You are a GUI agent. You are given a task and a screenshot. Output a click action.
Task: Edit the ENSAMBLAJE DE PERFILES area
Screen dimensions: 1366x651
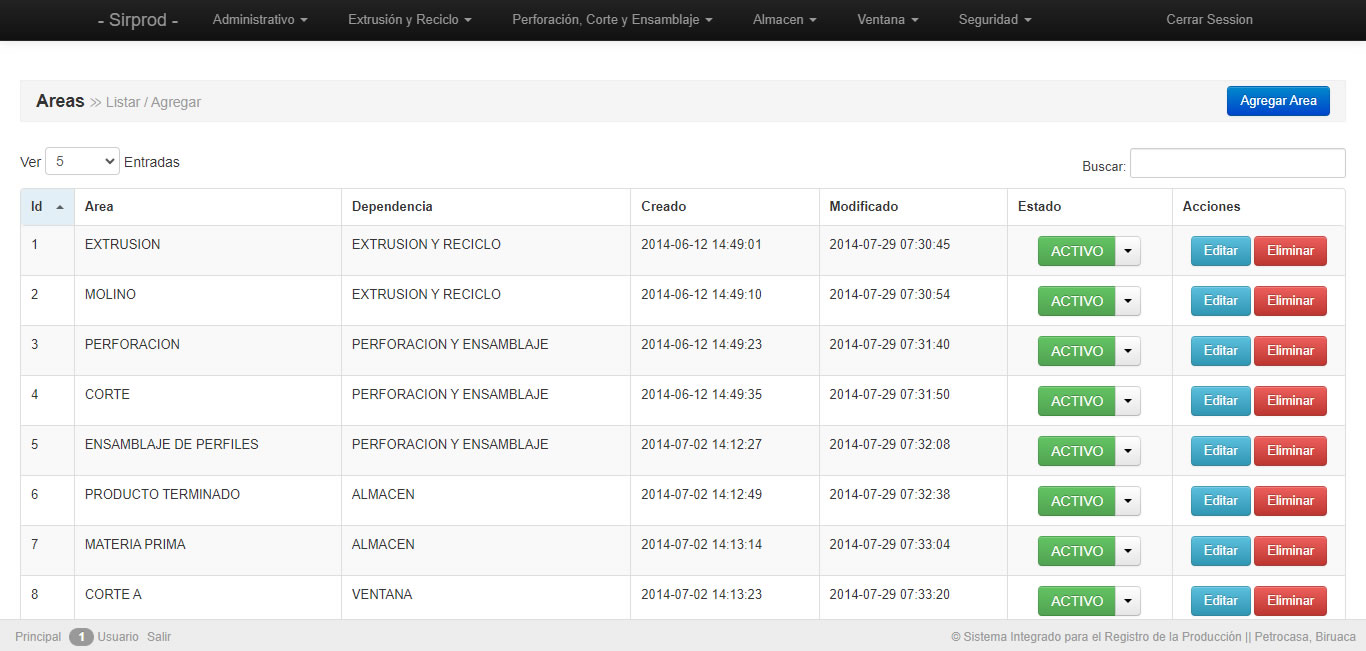click(1220, 451)
